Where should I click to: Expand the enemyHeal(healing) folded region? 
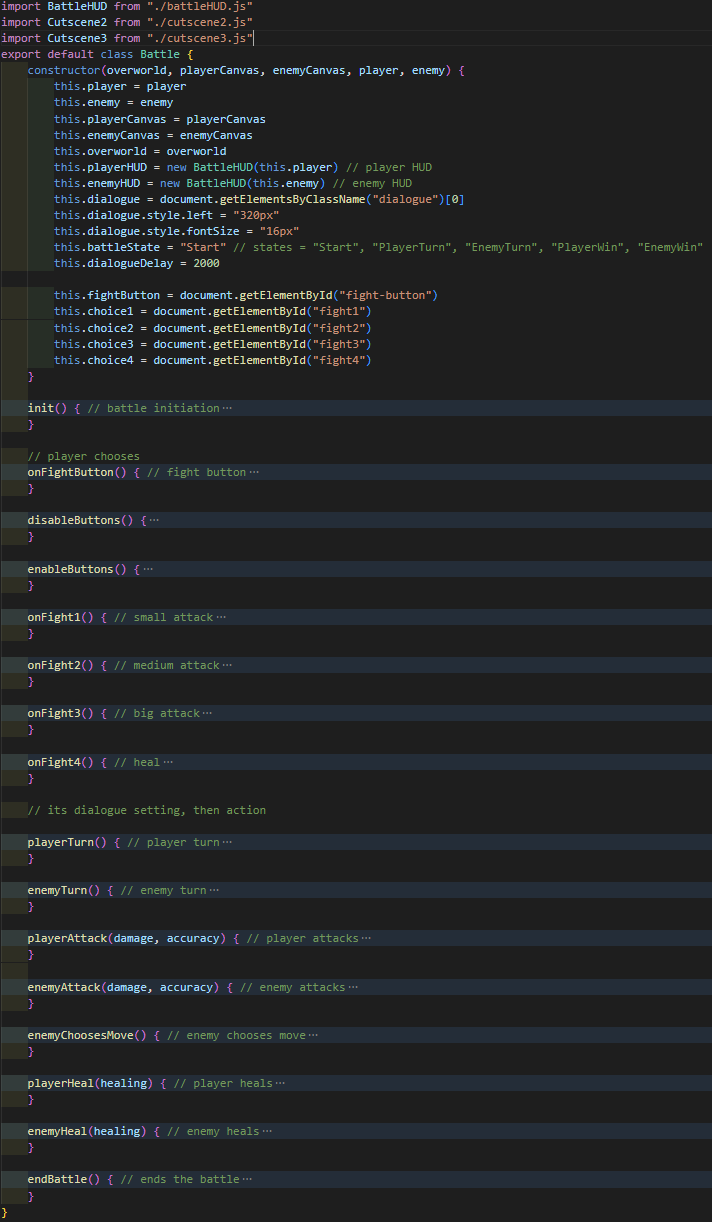coord(267,1131)
